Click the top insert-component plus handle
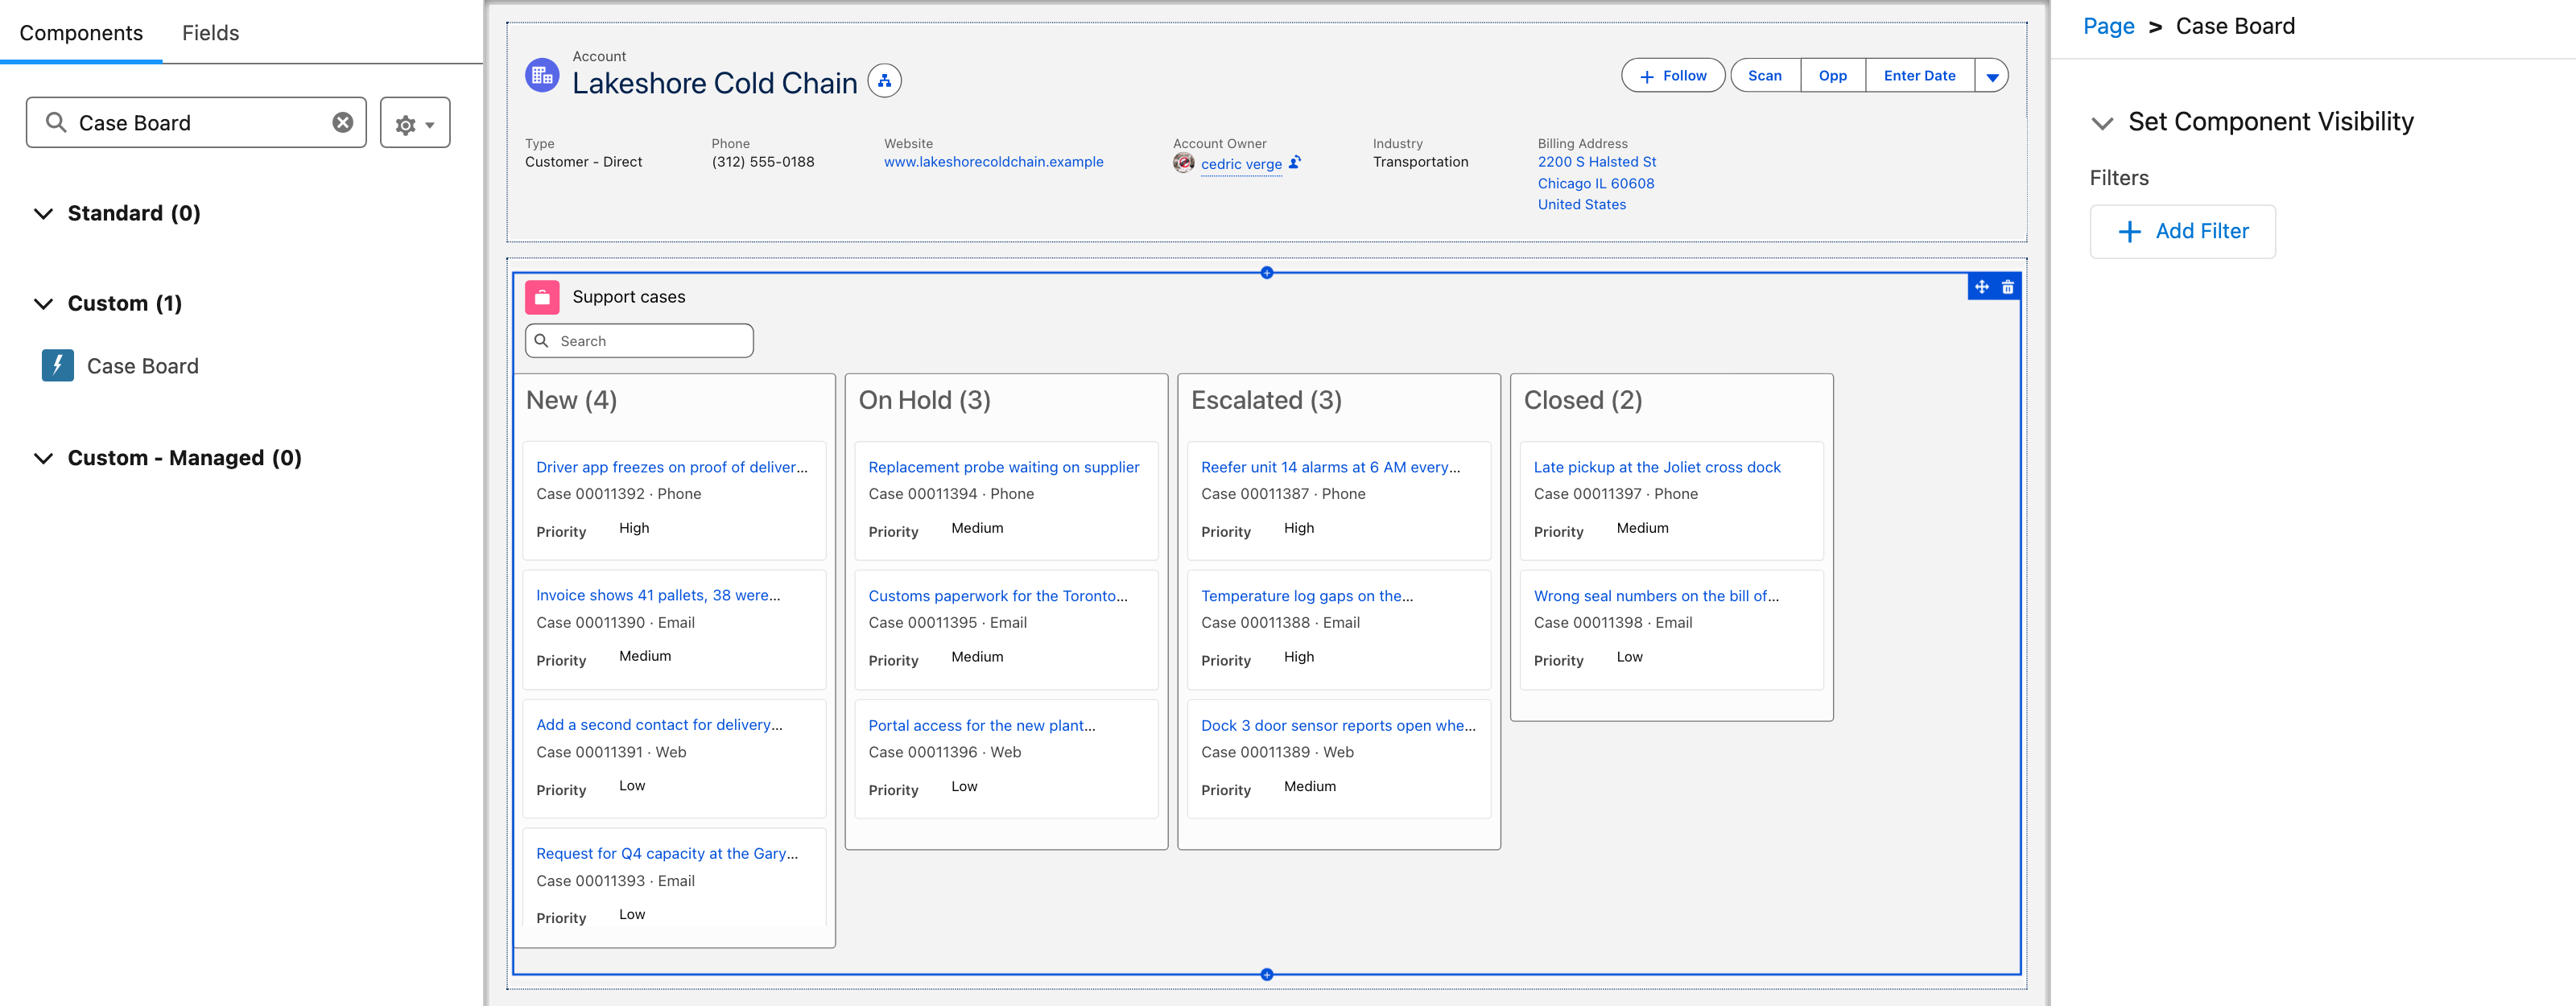Viewport: 2576px width, 1006px height. click(1267, 272)
